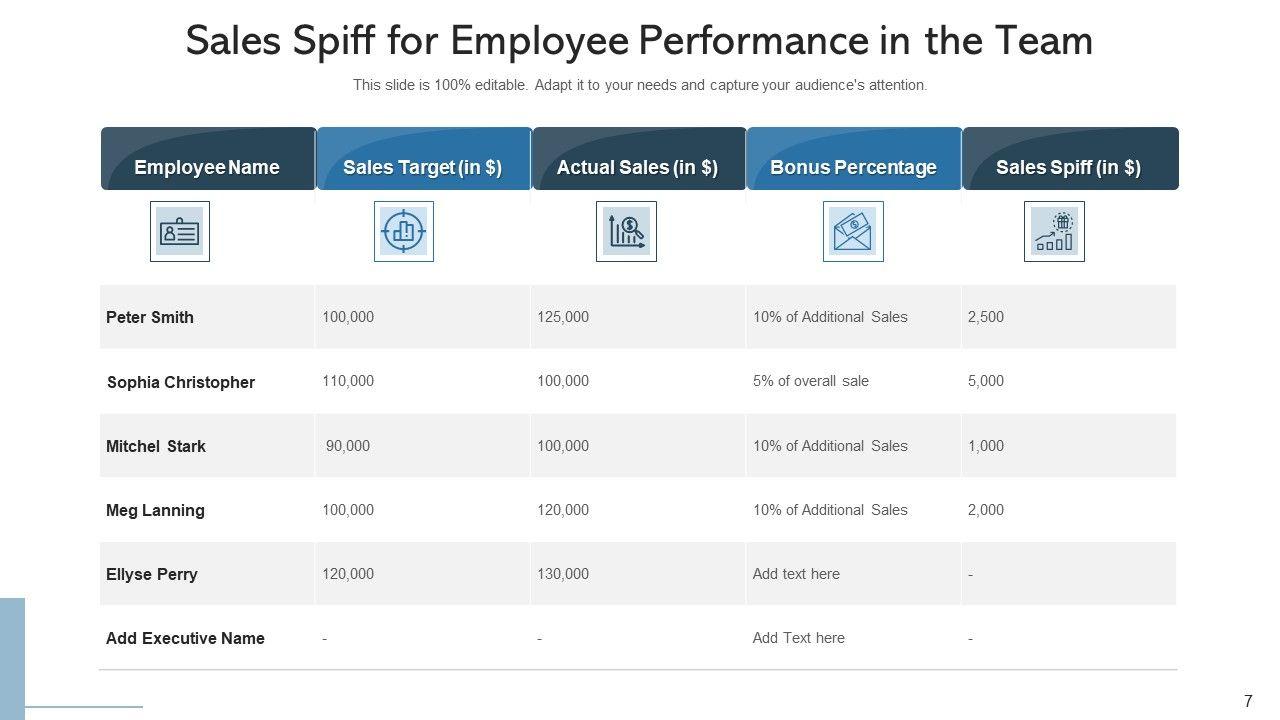Click the employee ID card icon
Screen dimensions: 1280x720
pyautogui.click(x=180, y=232)
